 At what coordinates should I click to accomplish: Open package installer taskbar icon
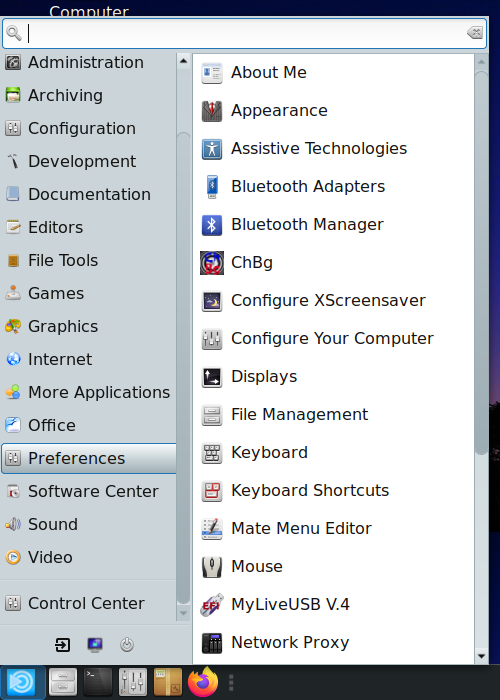pos(168,682)
